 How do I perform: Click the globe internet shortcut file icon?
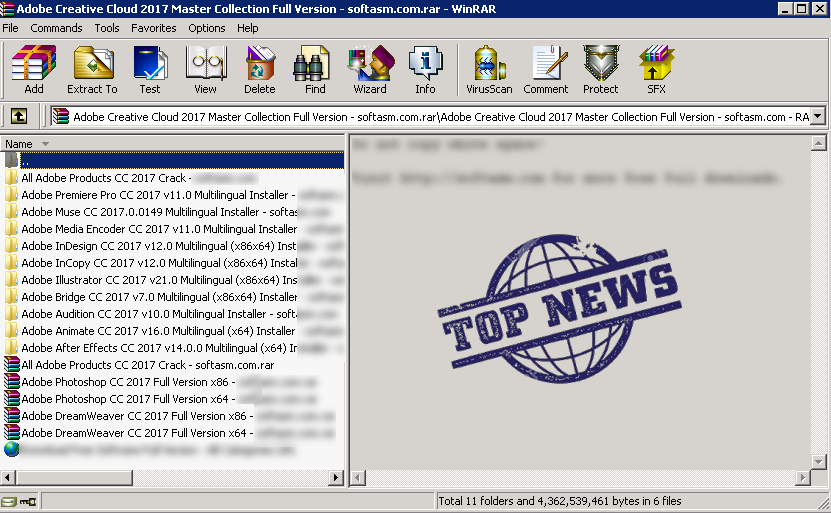click(11, 449)
